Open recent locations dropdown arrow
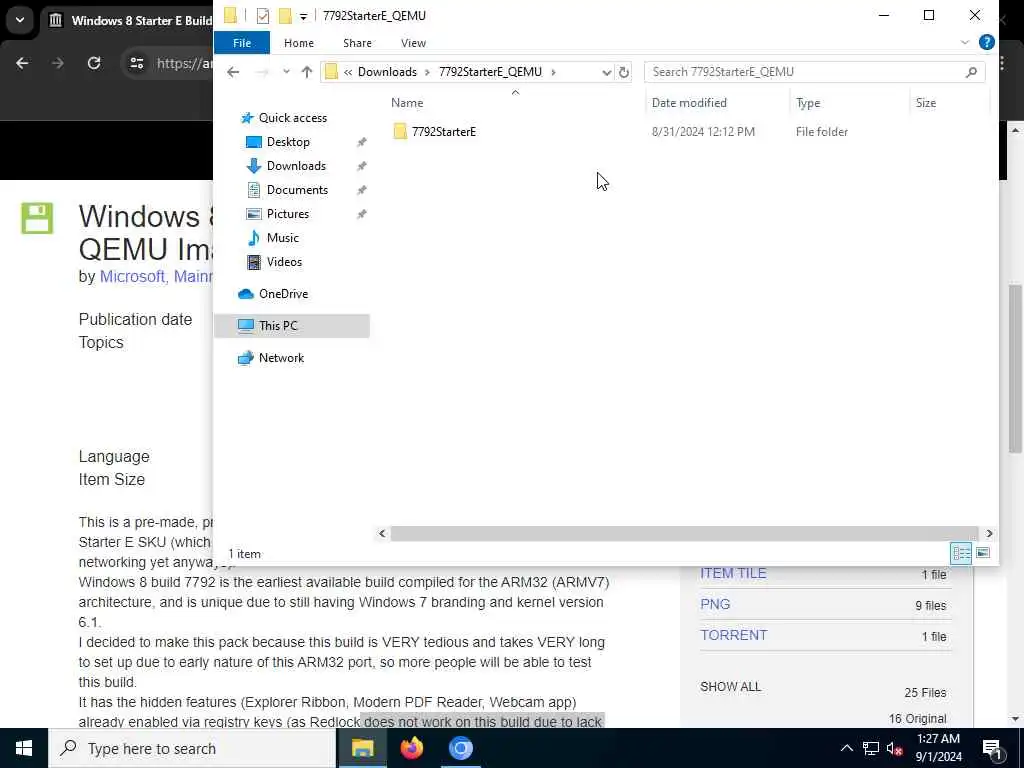1024x768 pixels. (x=286, y=72)
